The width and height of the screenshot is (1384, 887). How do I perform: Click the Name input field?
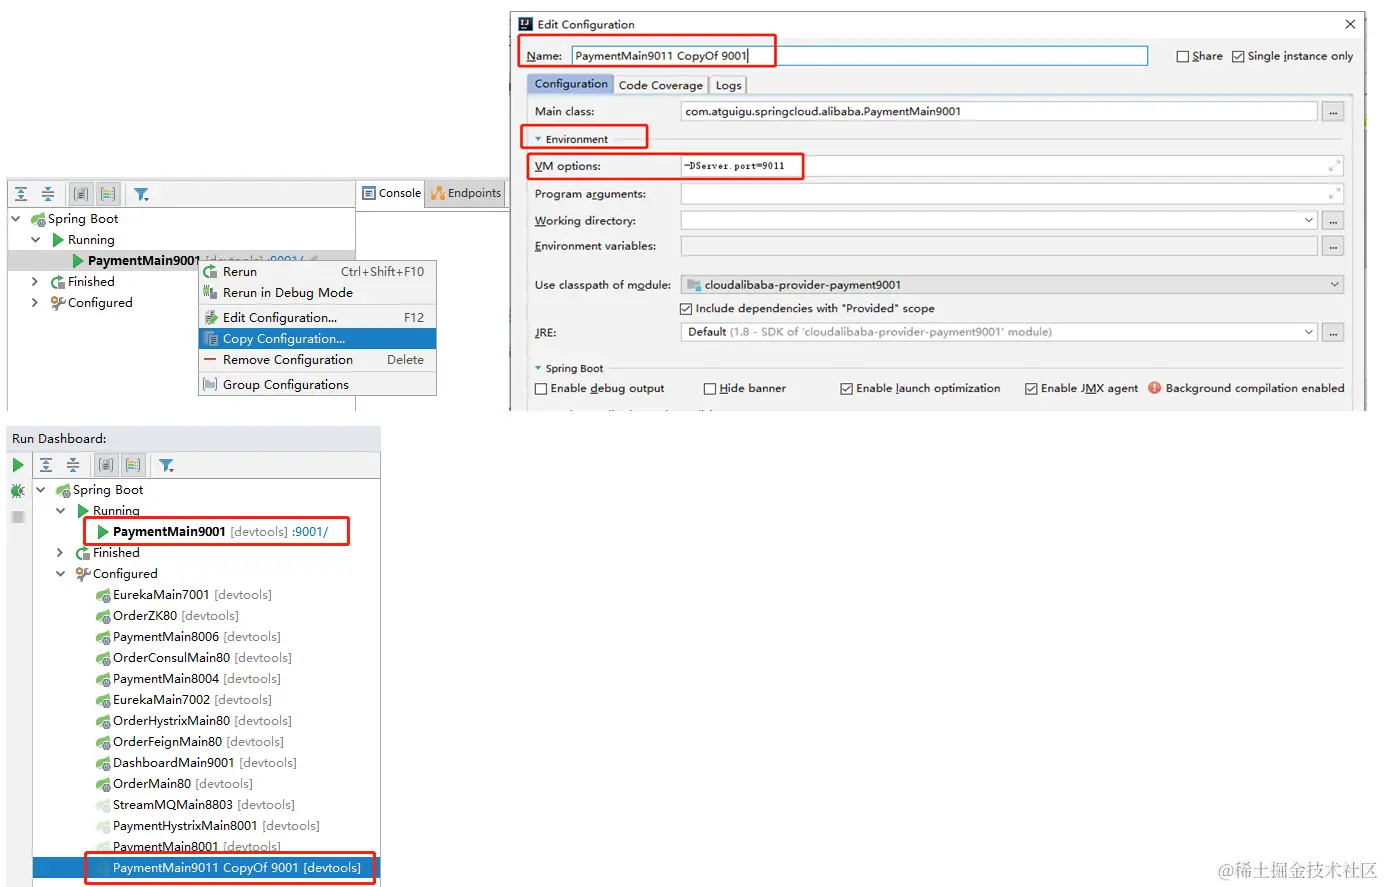860,56
